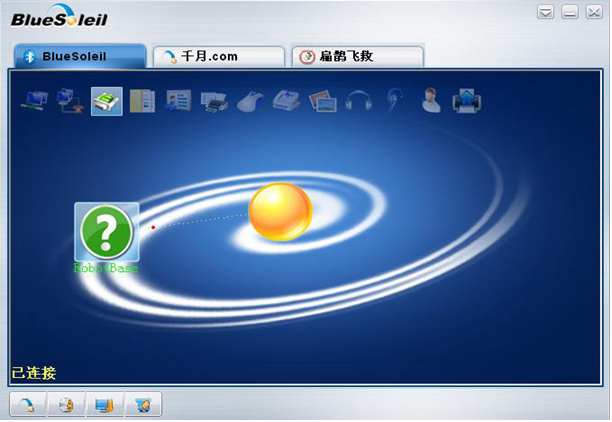Viewport: 612px width, 422px height.
Task: Open the title bar dropdown menu button
Action: tap(545, 12)
